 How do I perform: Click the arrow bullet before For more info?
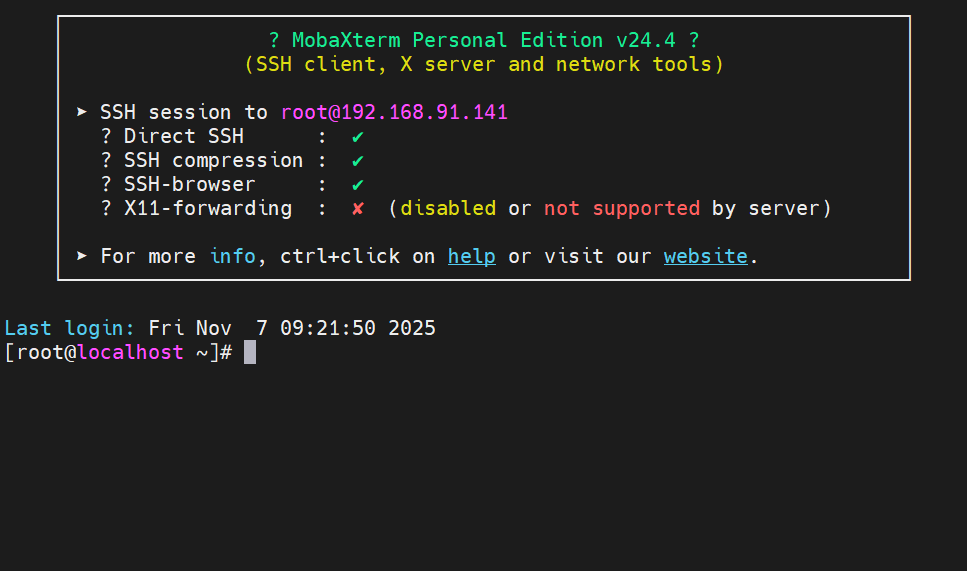(82, 256)
